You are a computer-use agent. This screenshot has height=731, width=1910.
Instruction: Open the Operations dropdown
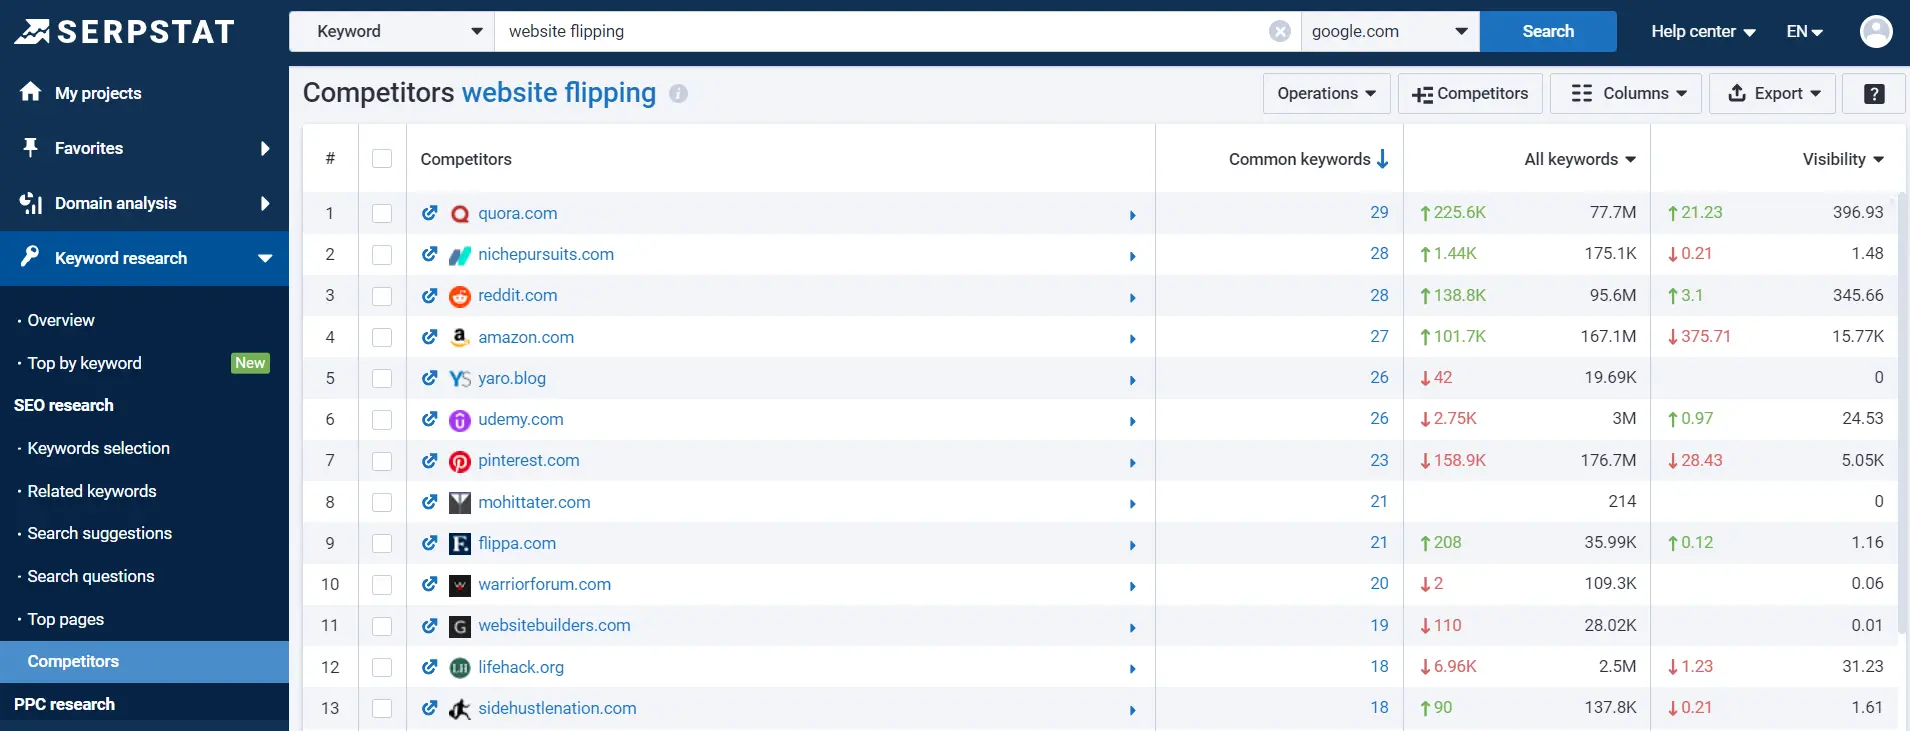(1326, 93)
